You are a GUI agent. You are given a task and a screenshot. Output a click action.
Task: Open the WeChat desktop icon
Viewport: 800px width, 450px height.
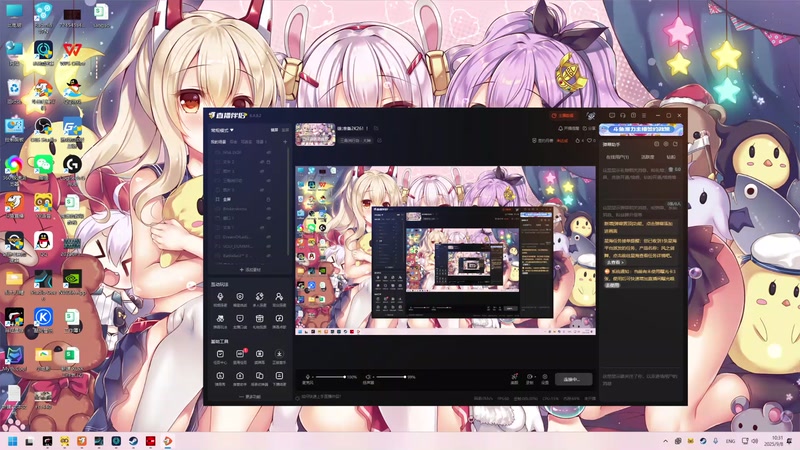pos(43,168)
